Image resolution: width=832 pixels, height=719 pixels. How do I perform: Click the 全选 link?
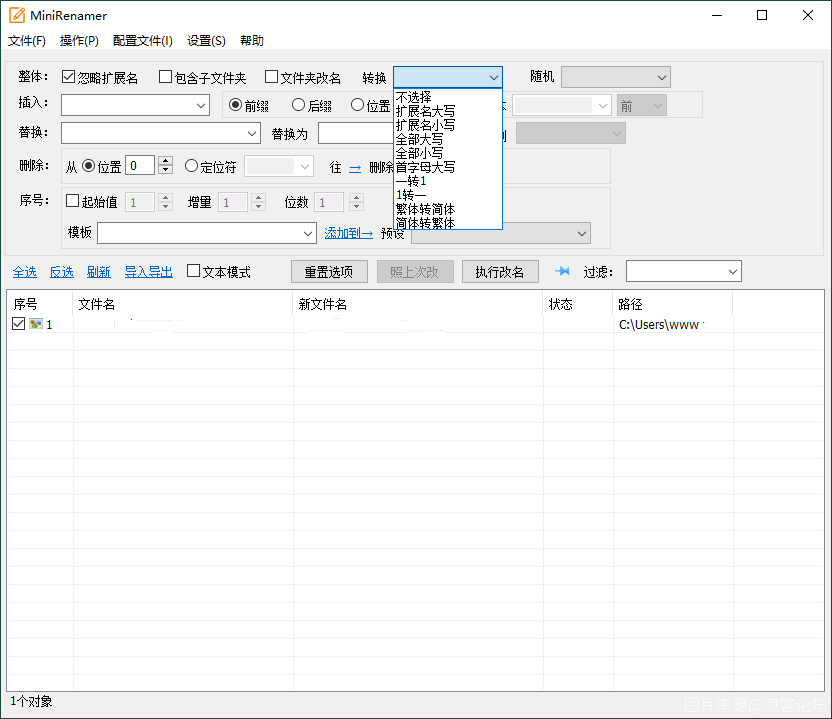pyautogui.click(x=24, y=272)
